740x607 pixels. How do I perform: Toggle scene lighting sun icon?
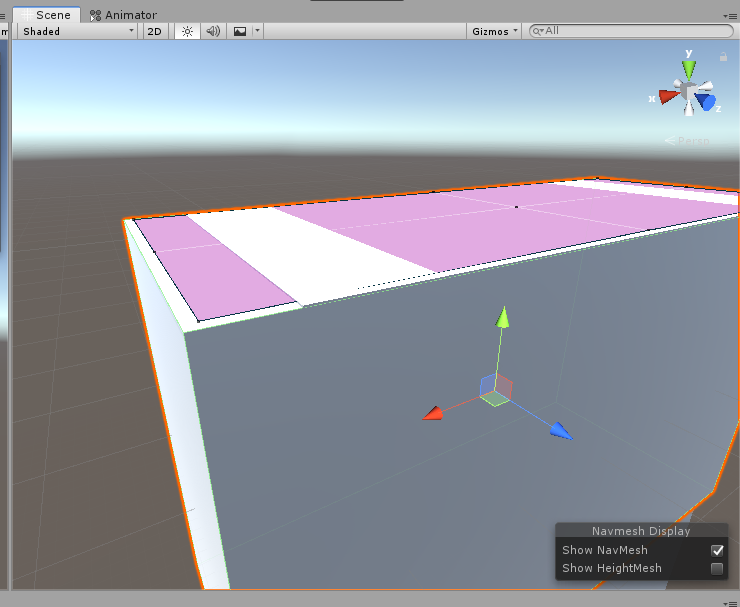pyautogui.click(x=187, y=31)
